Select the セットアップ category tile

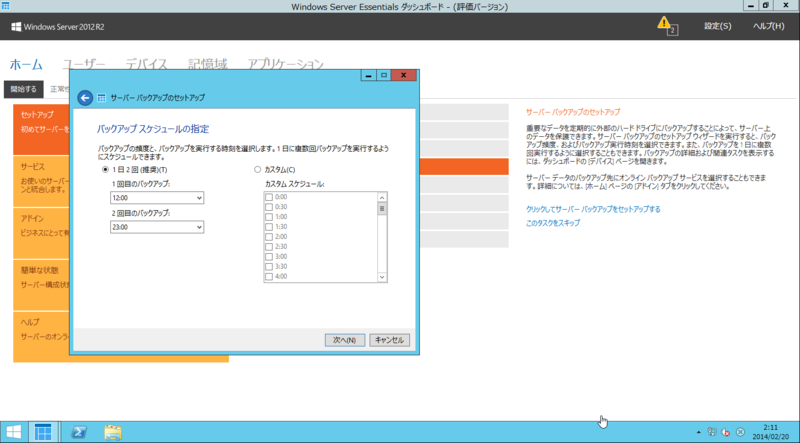[x=41, y=130]
